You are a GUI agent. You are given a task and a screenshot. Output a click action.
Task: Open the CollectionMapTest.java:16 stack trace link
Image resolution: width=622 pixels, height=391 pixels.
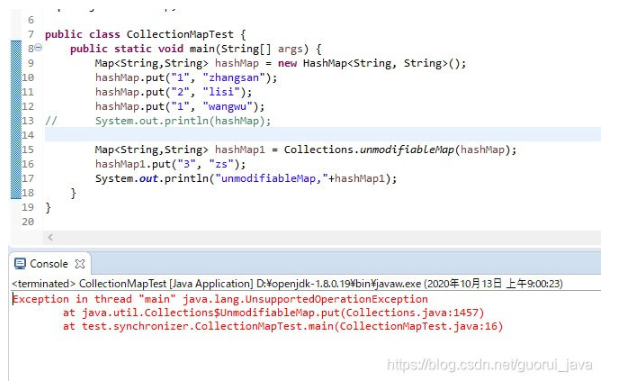tap(419, 326)
